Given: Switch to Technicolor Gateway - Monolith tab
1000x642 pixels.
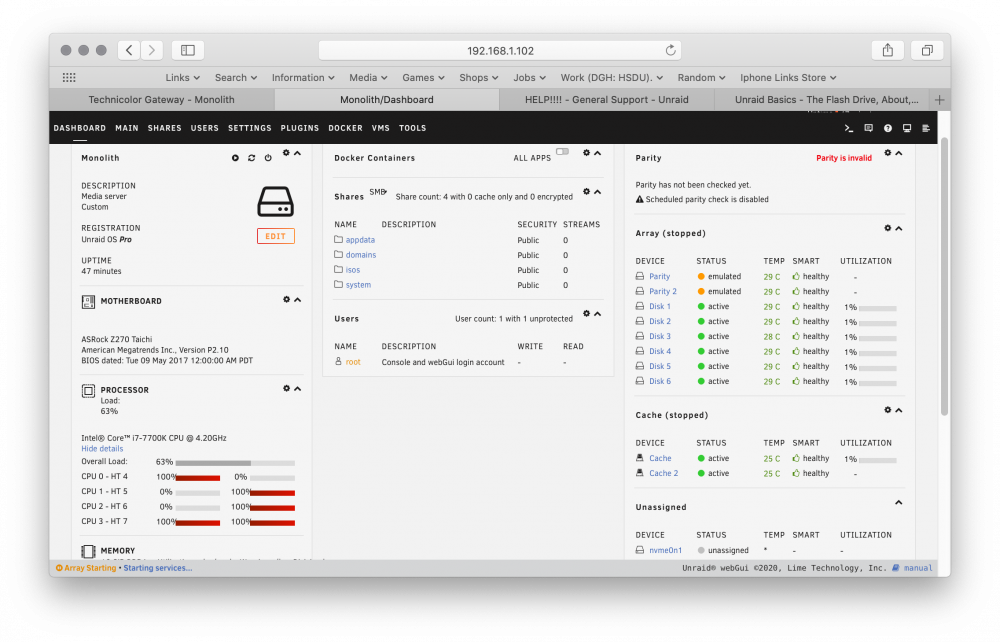Looking at the screenshot, I should (161, 99).
